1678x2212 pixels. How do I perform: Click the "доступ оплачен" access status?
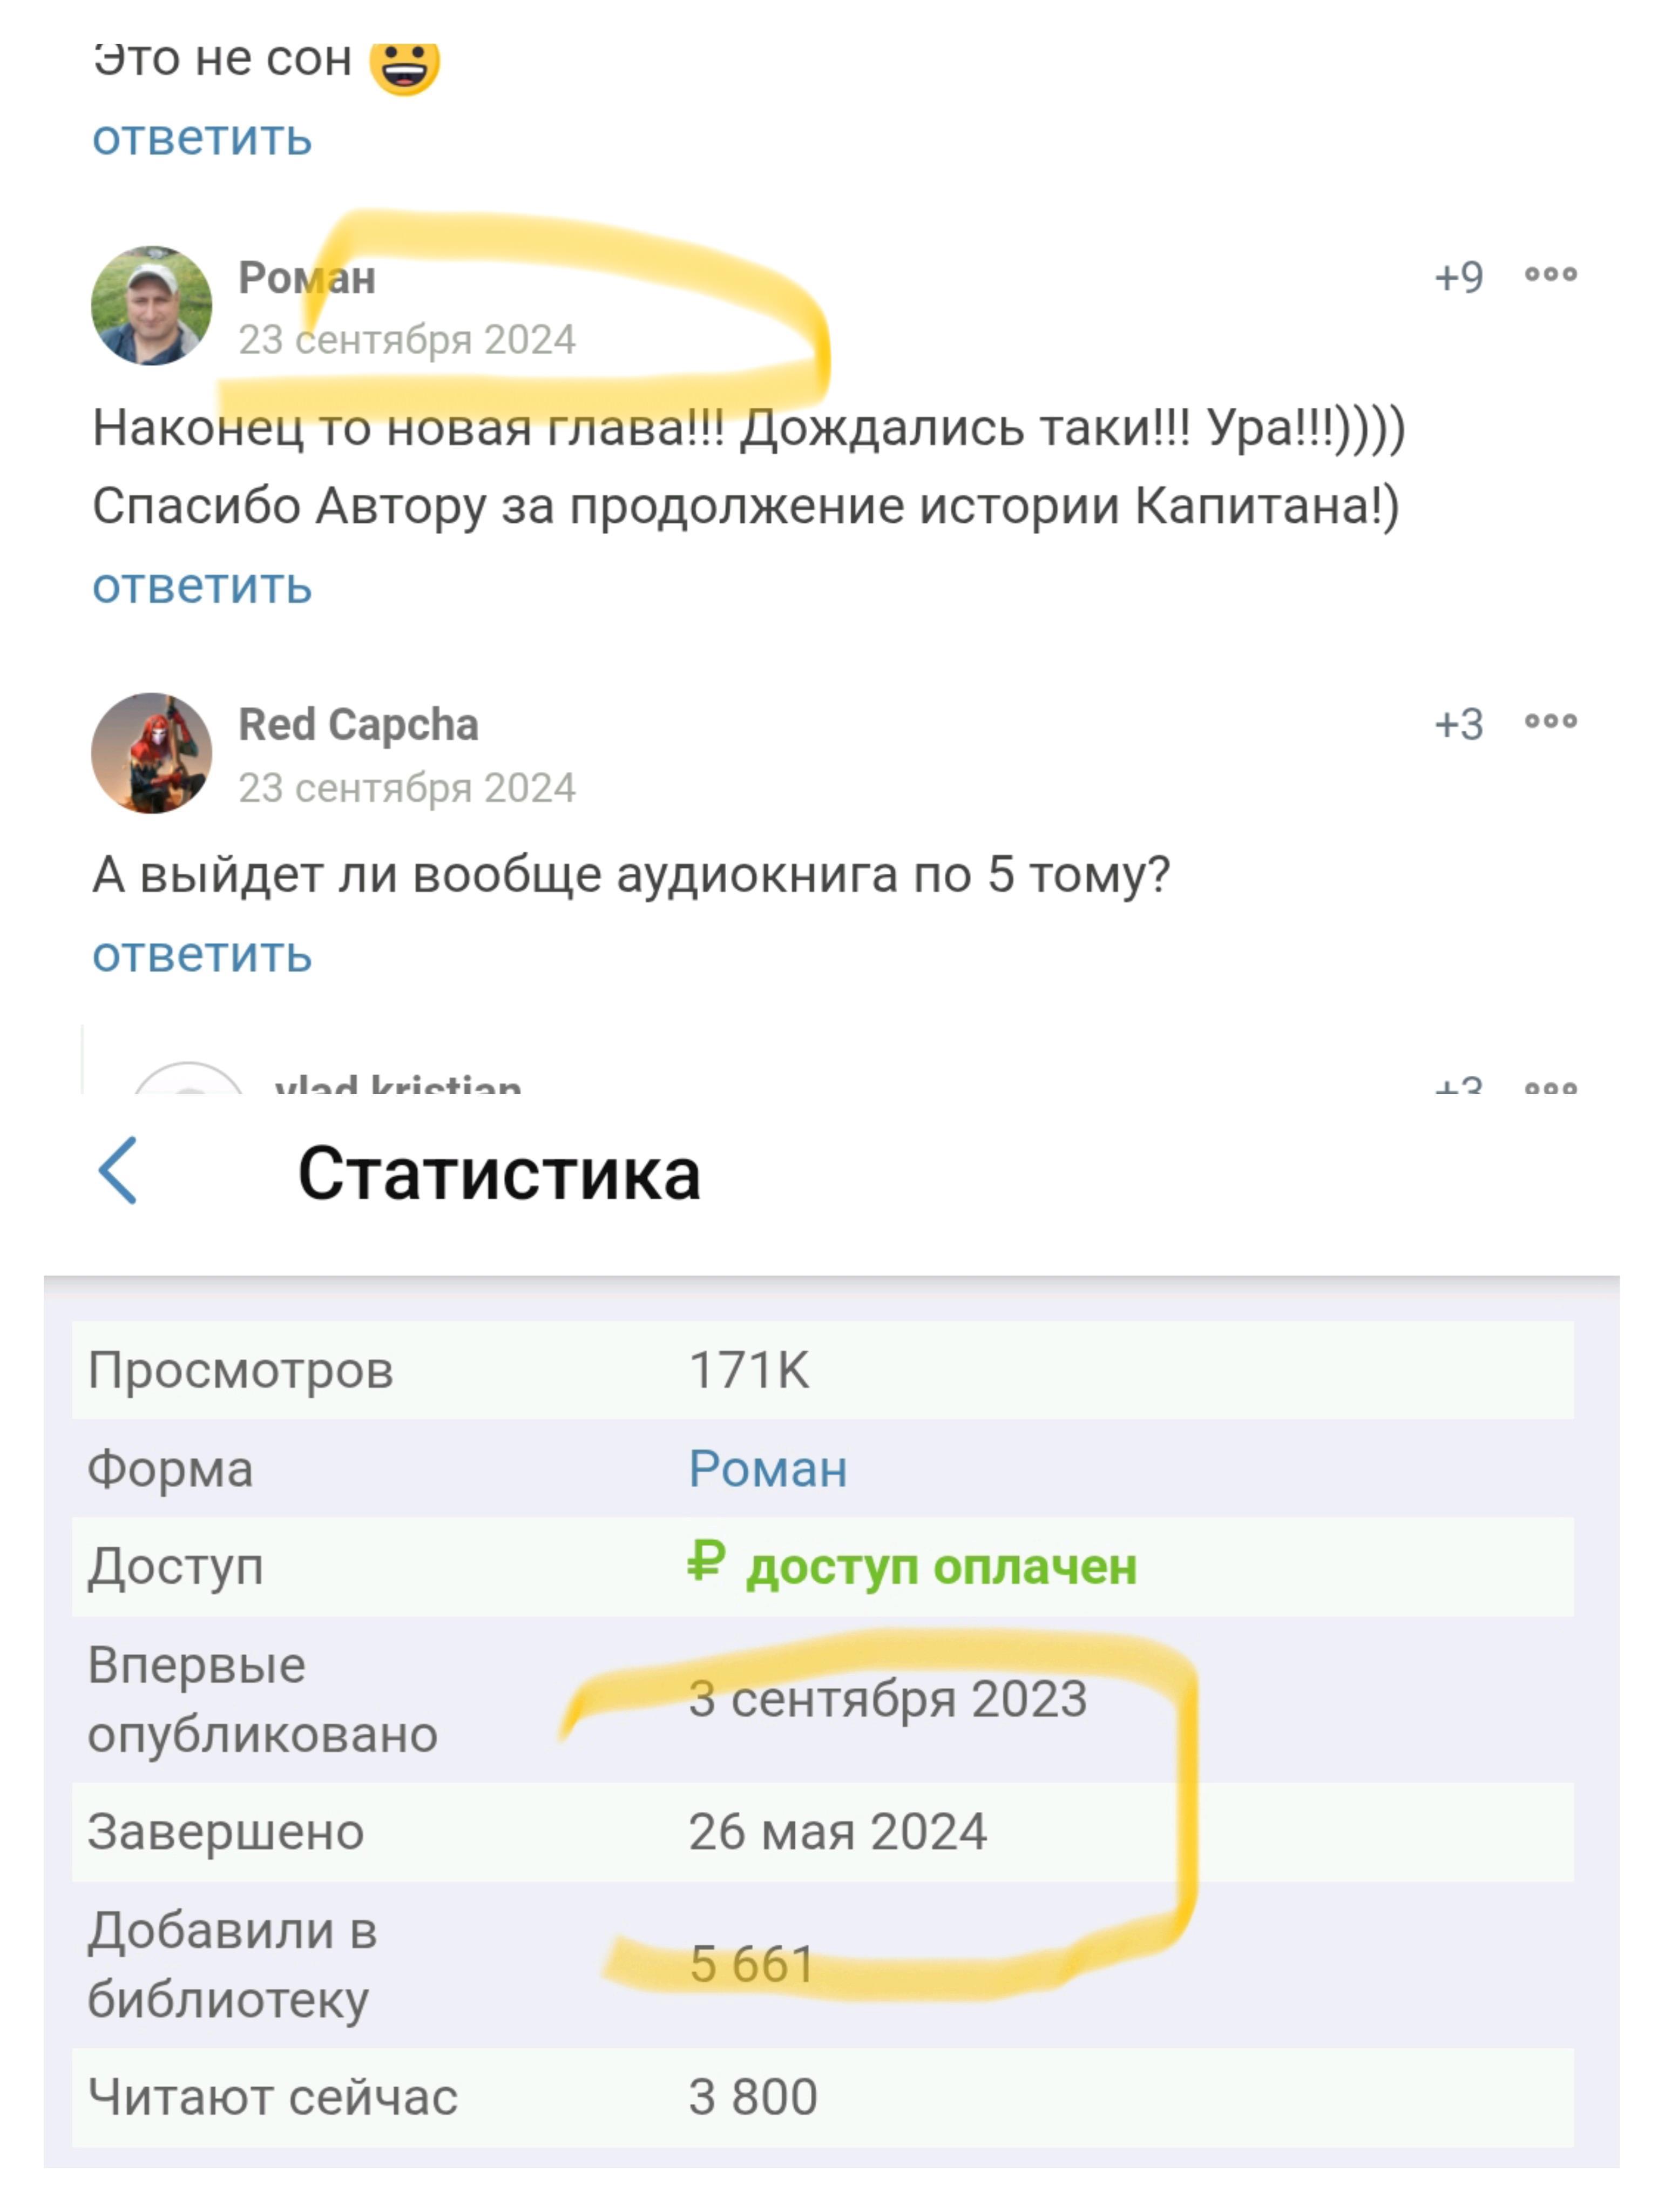[x=940, y=1567]
